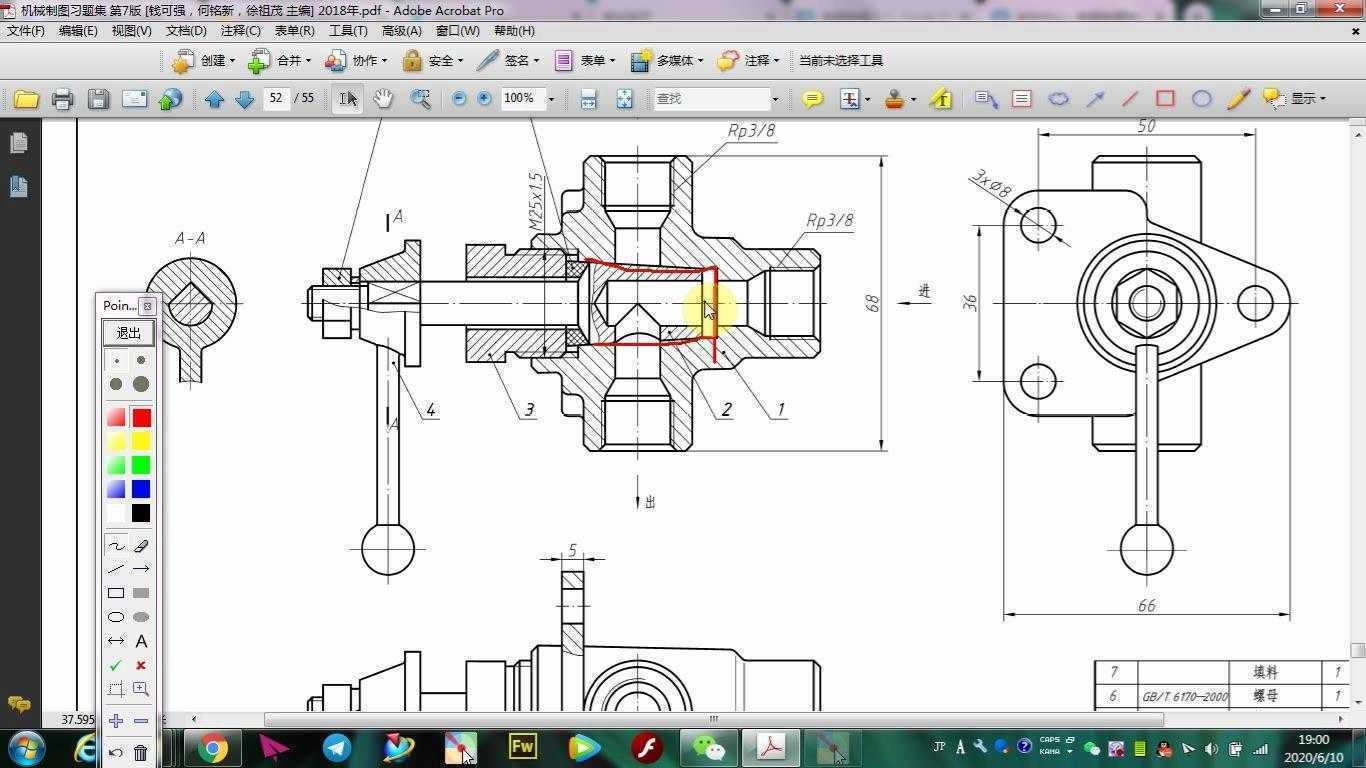Go to previous page with up arrow
Screen dimensions: 1366x768
pyautogui.click(x=214, y=99)
